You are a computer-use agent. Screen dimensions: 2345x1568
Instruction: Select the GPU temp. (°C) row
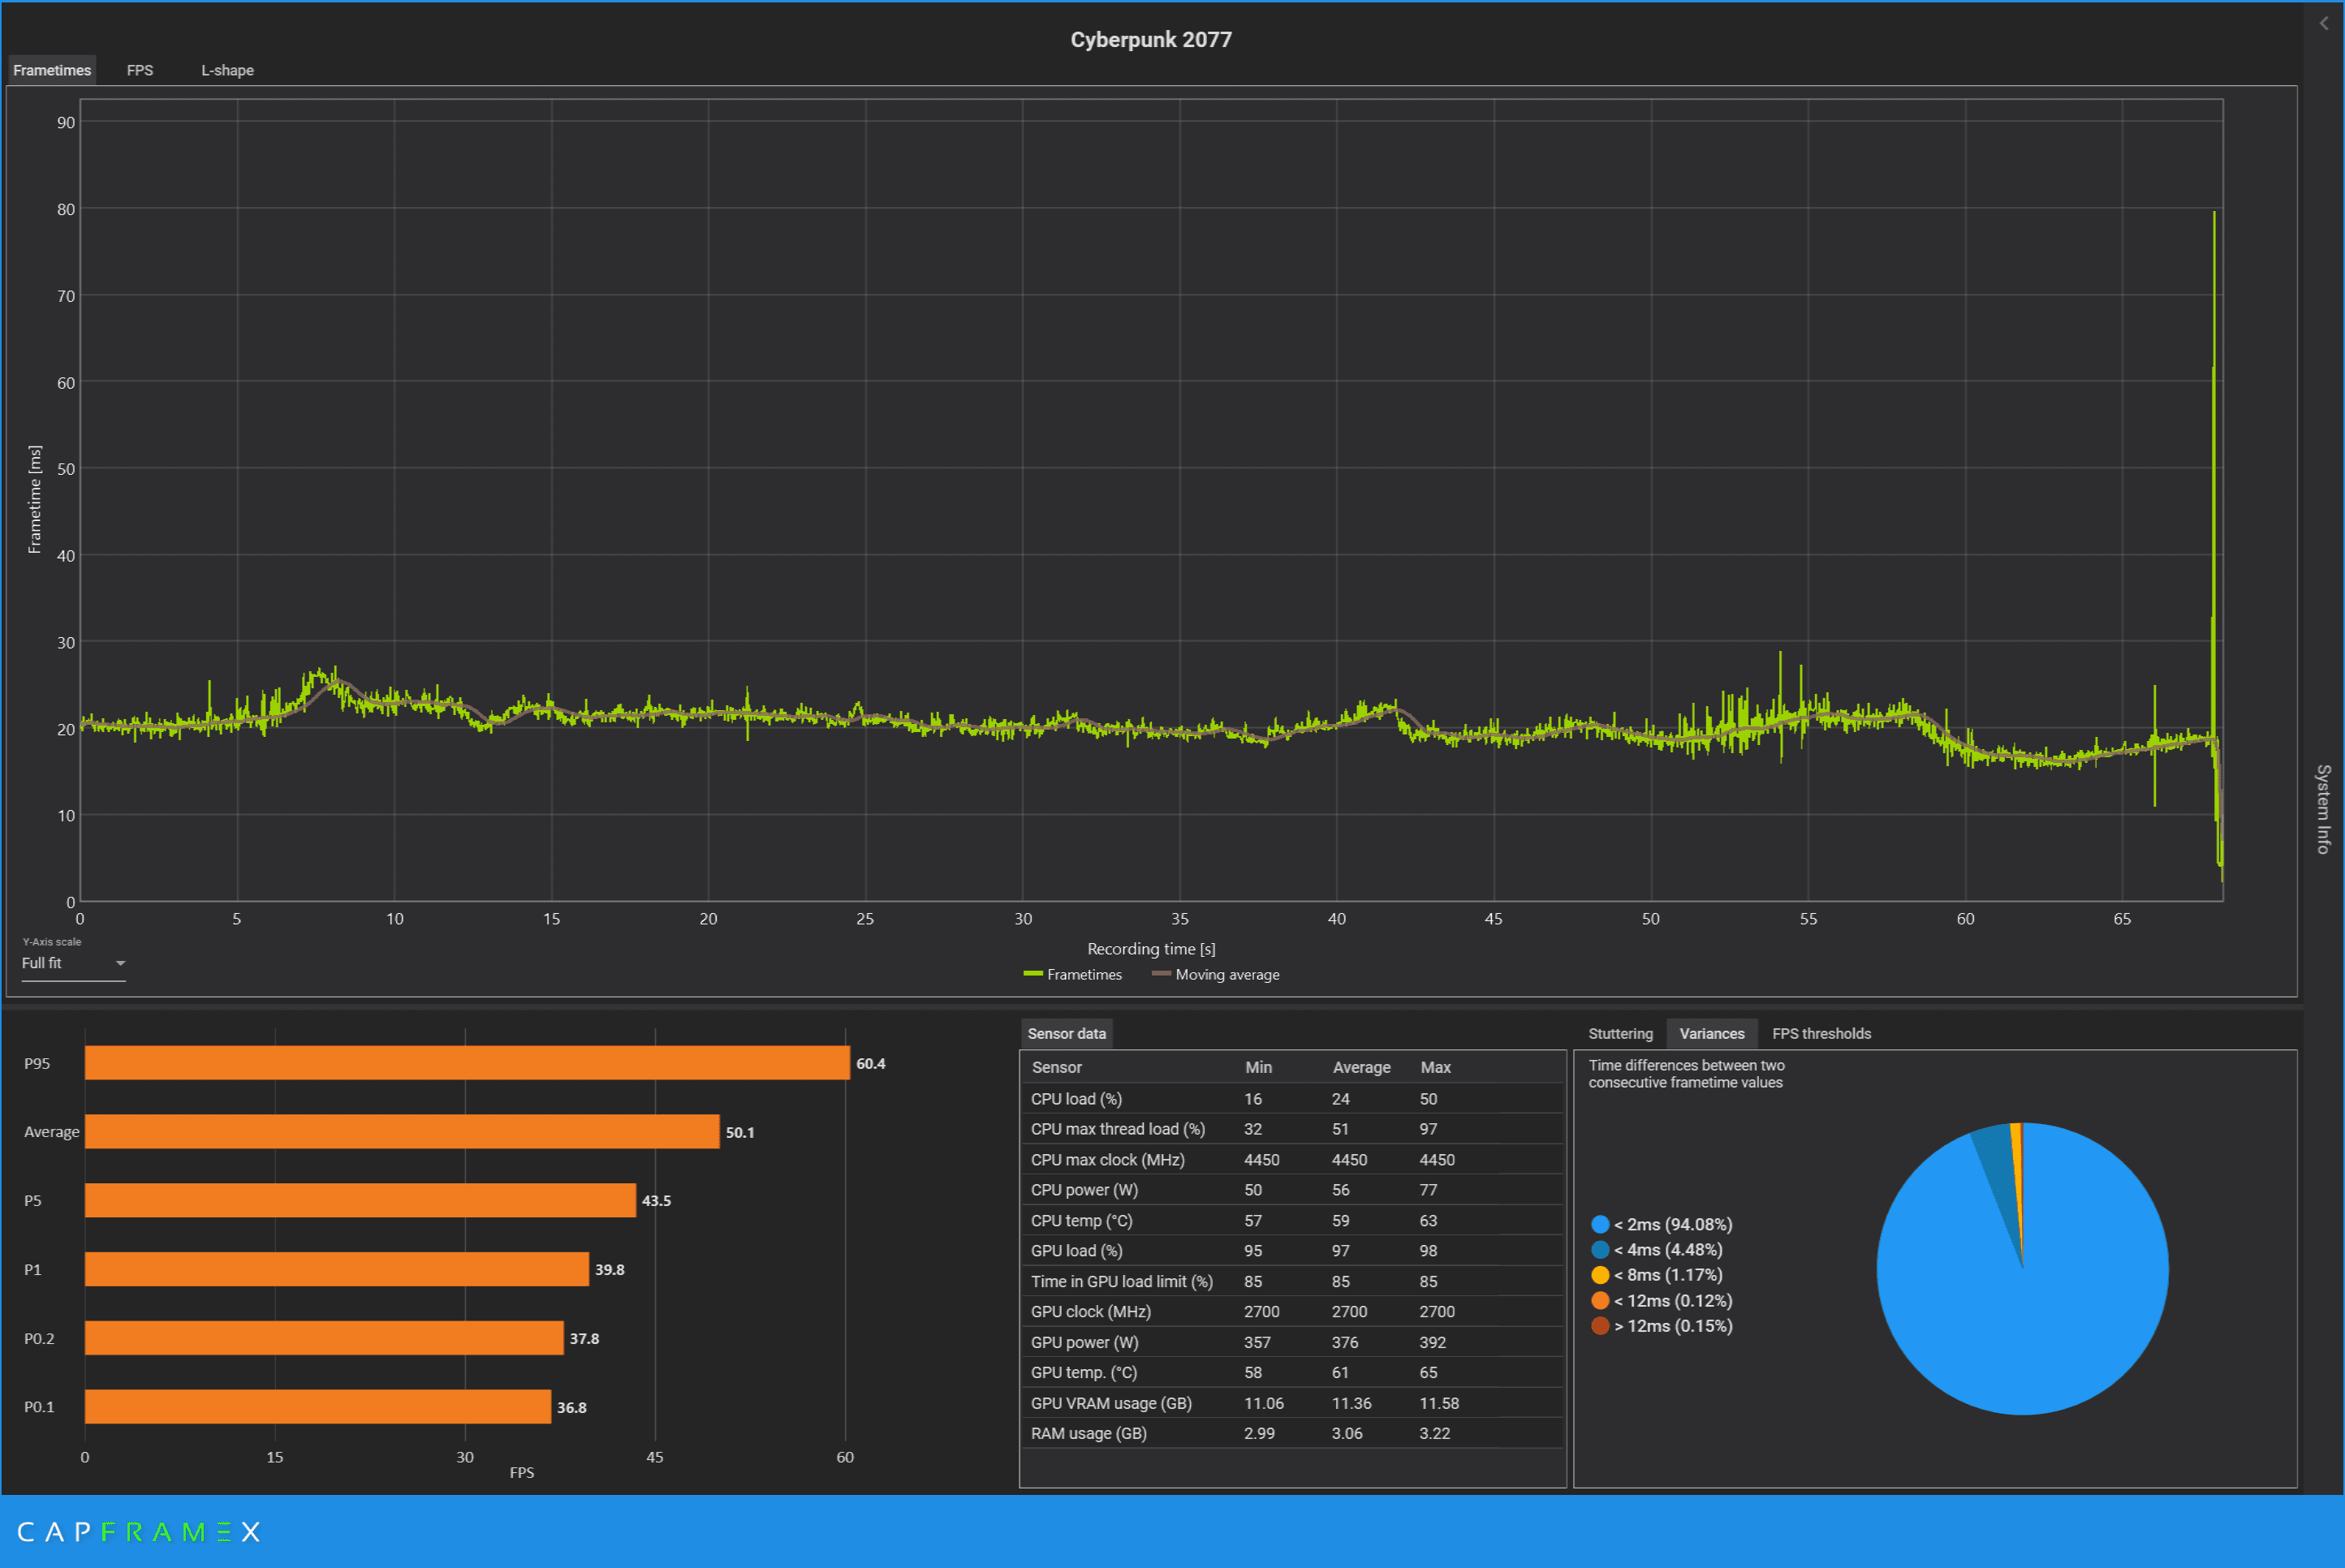[x=1292, y=1372]
